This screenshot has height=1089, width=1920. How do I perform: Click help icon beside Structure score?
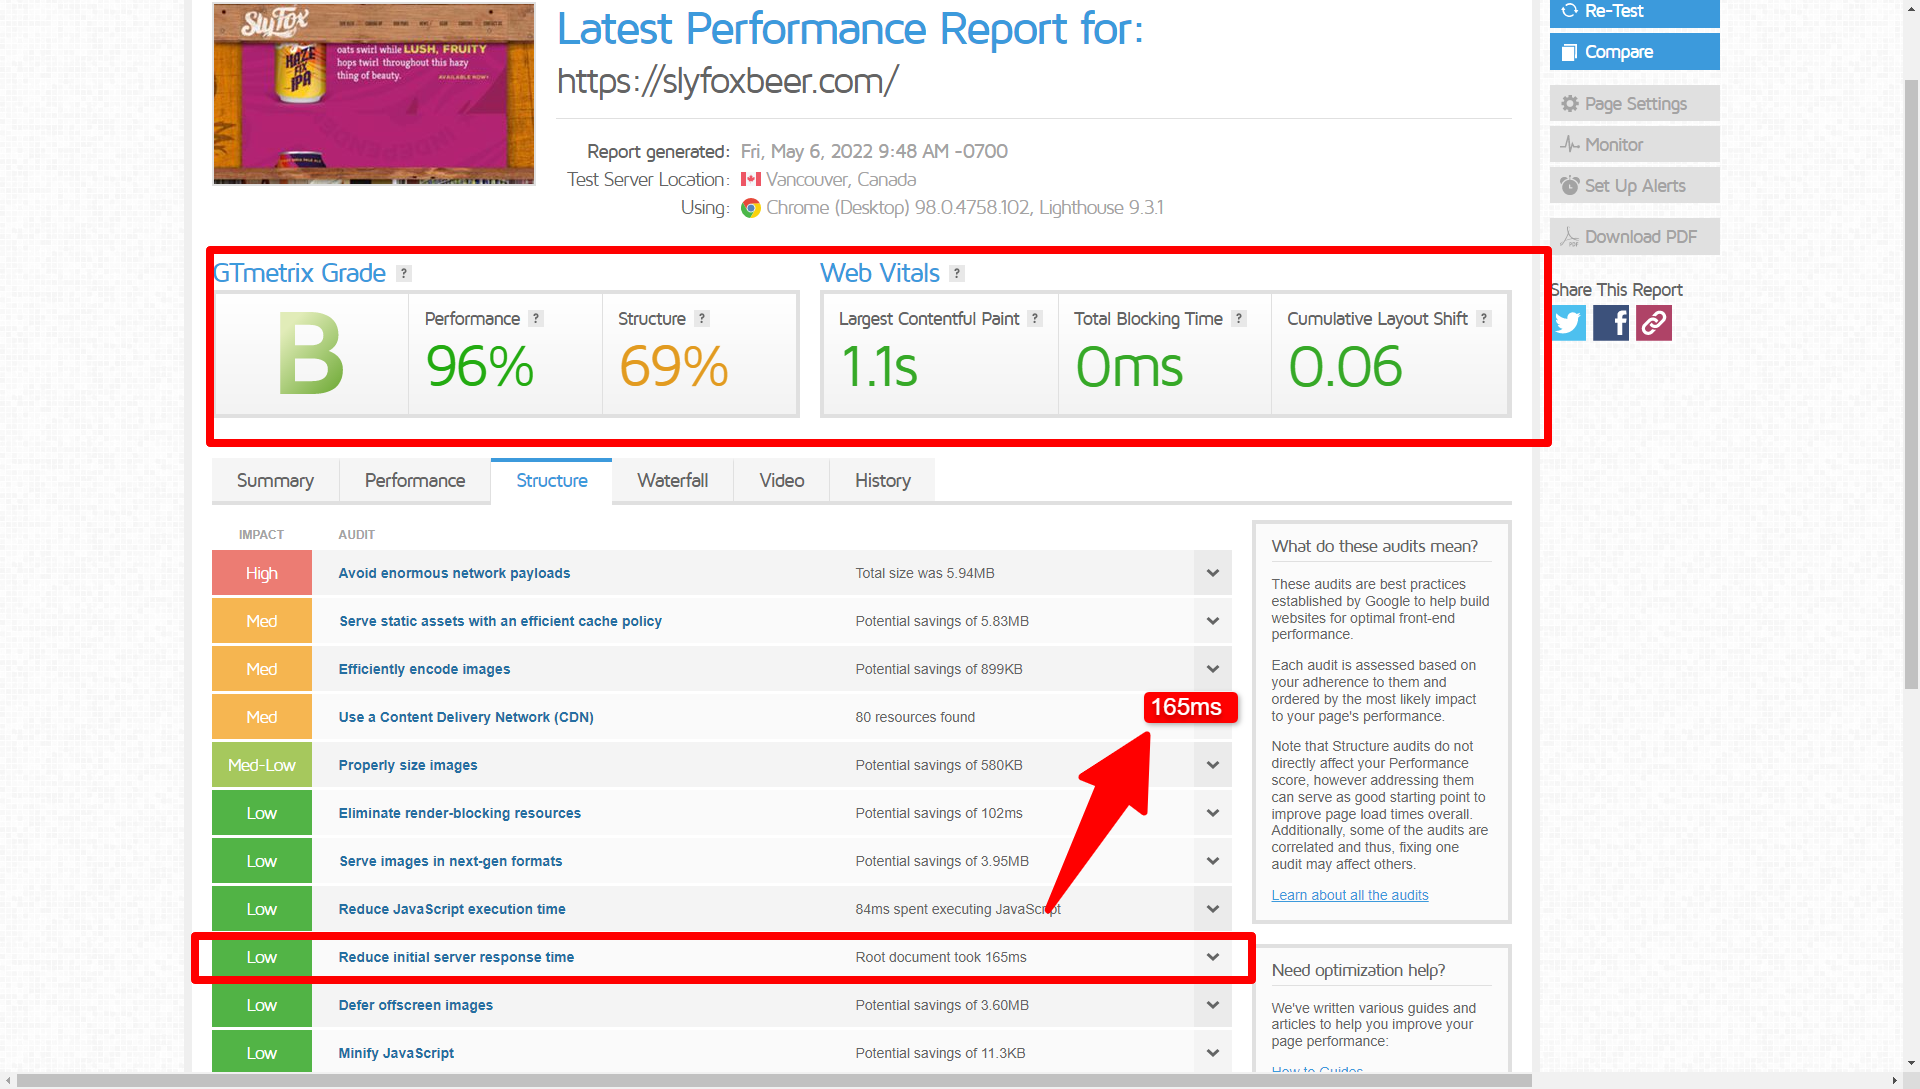702,318
